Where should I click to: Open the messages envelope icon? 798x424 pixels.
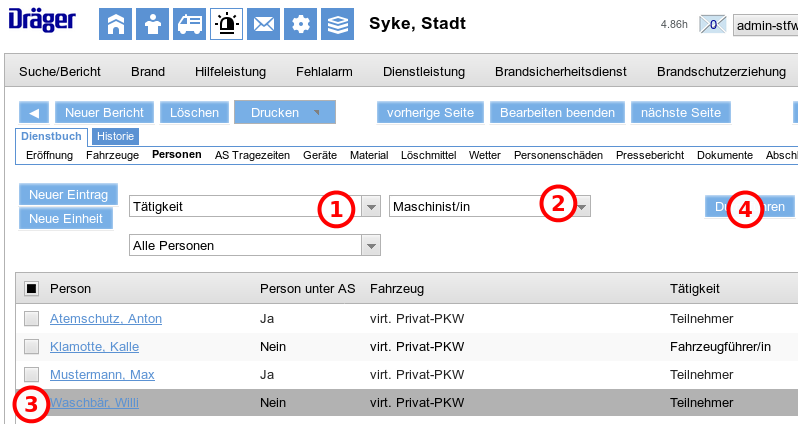point(263,24)
